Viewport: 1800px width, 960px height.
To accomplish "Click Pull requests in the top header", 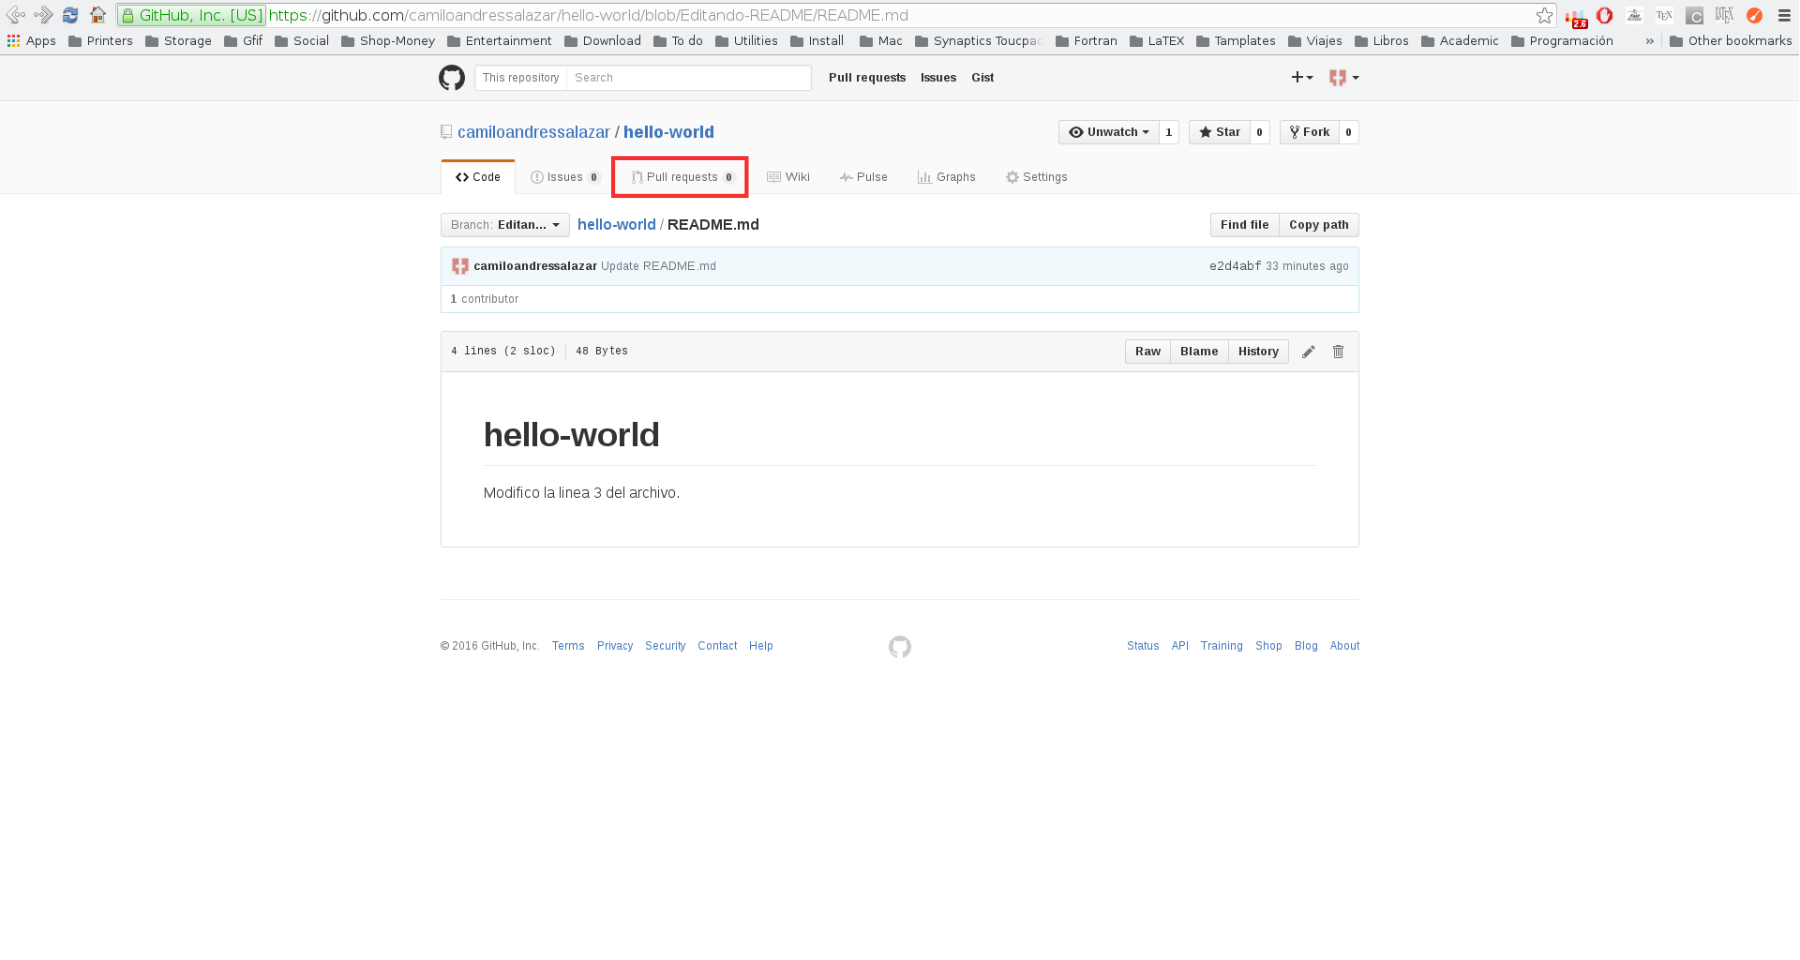I will click(867, 78).
